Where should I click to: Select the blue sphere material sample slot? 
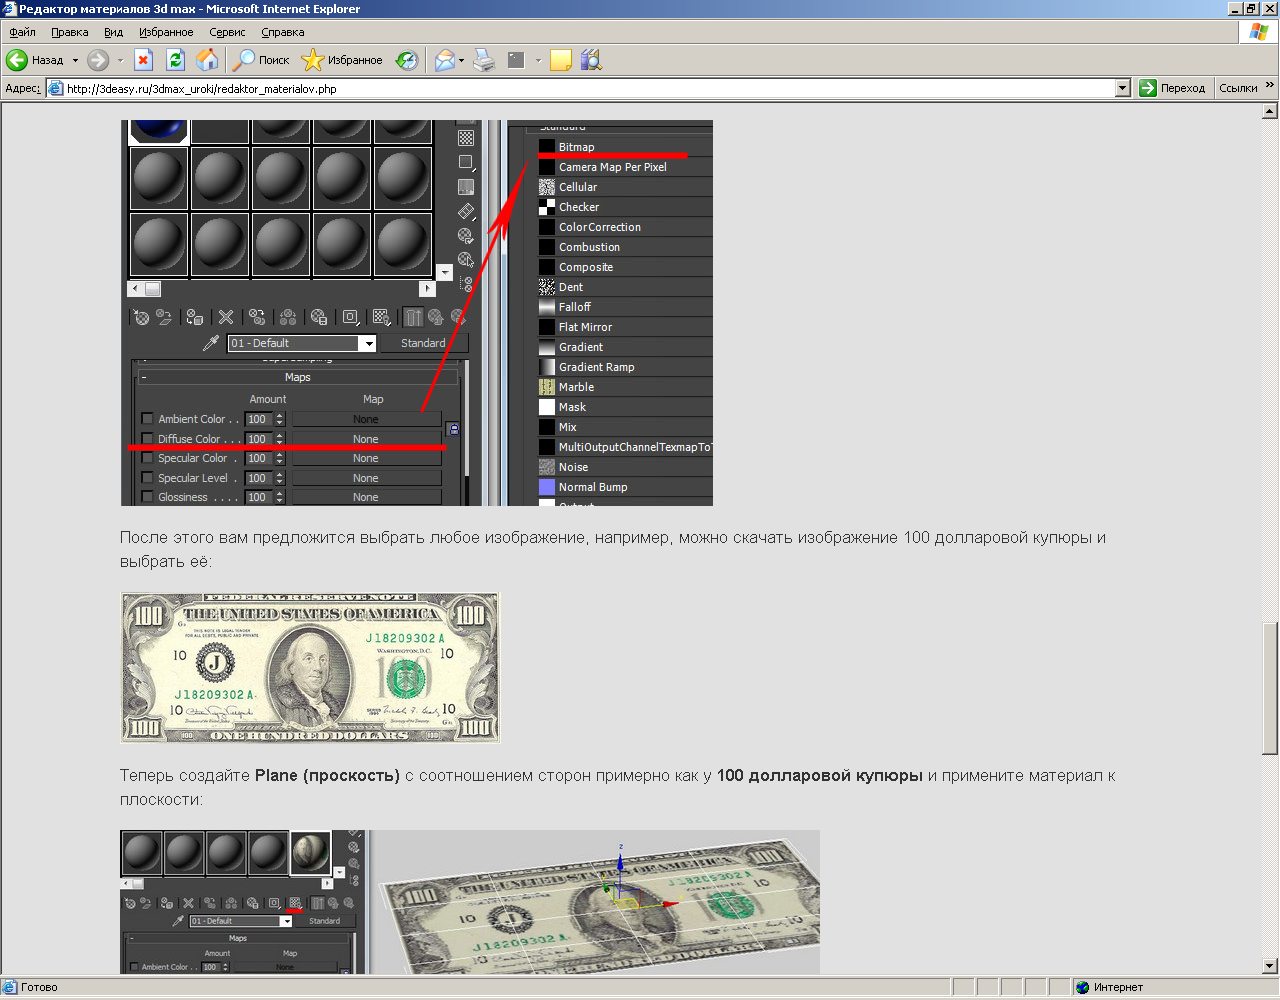tap(158, 131)
